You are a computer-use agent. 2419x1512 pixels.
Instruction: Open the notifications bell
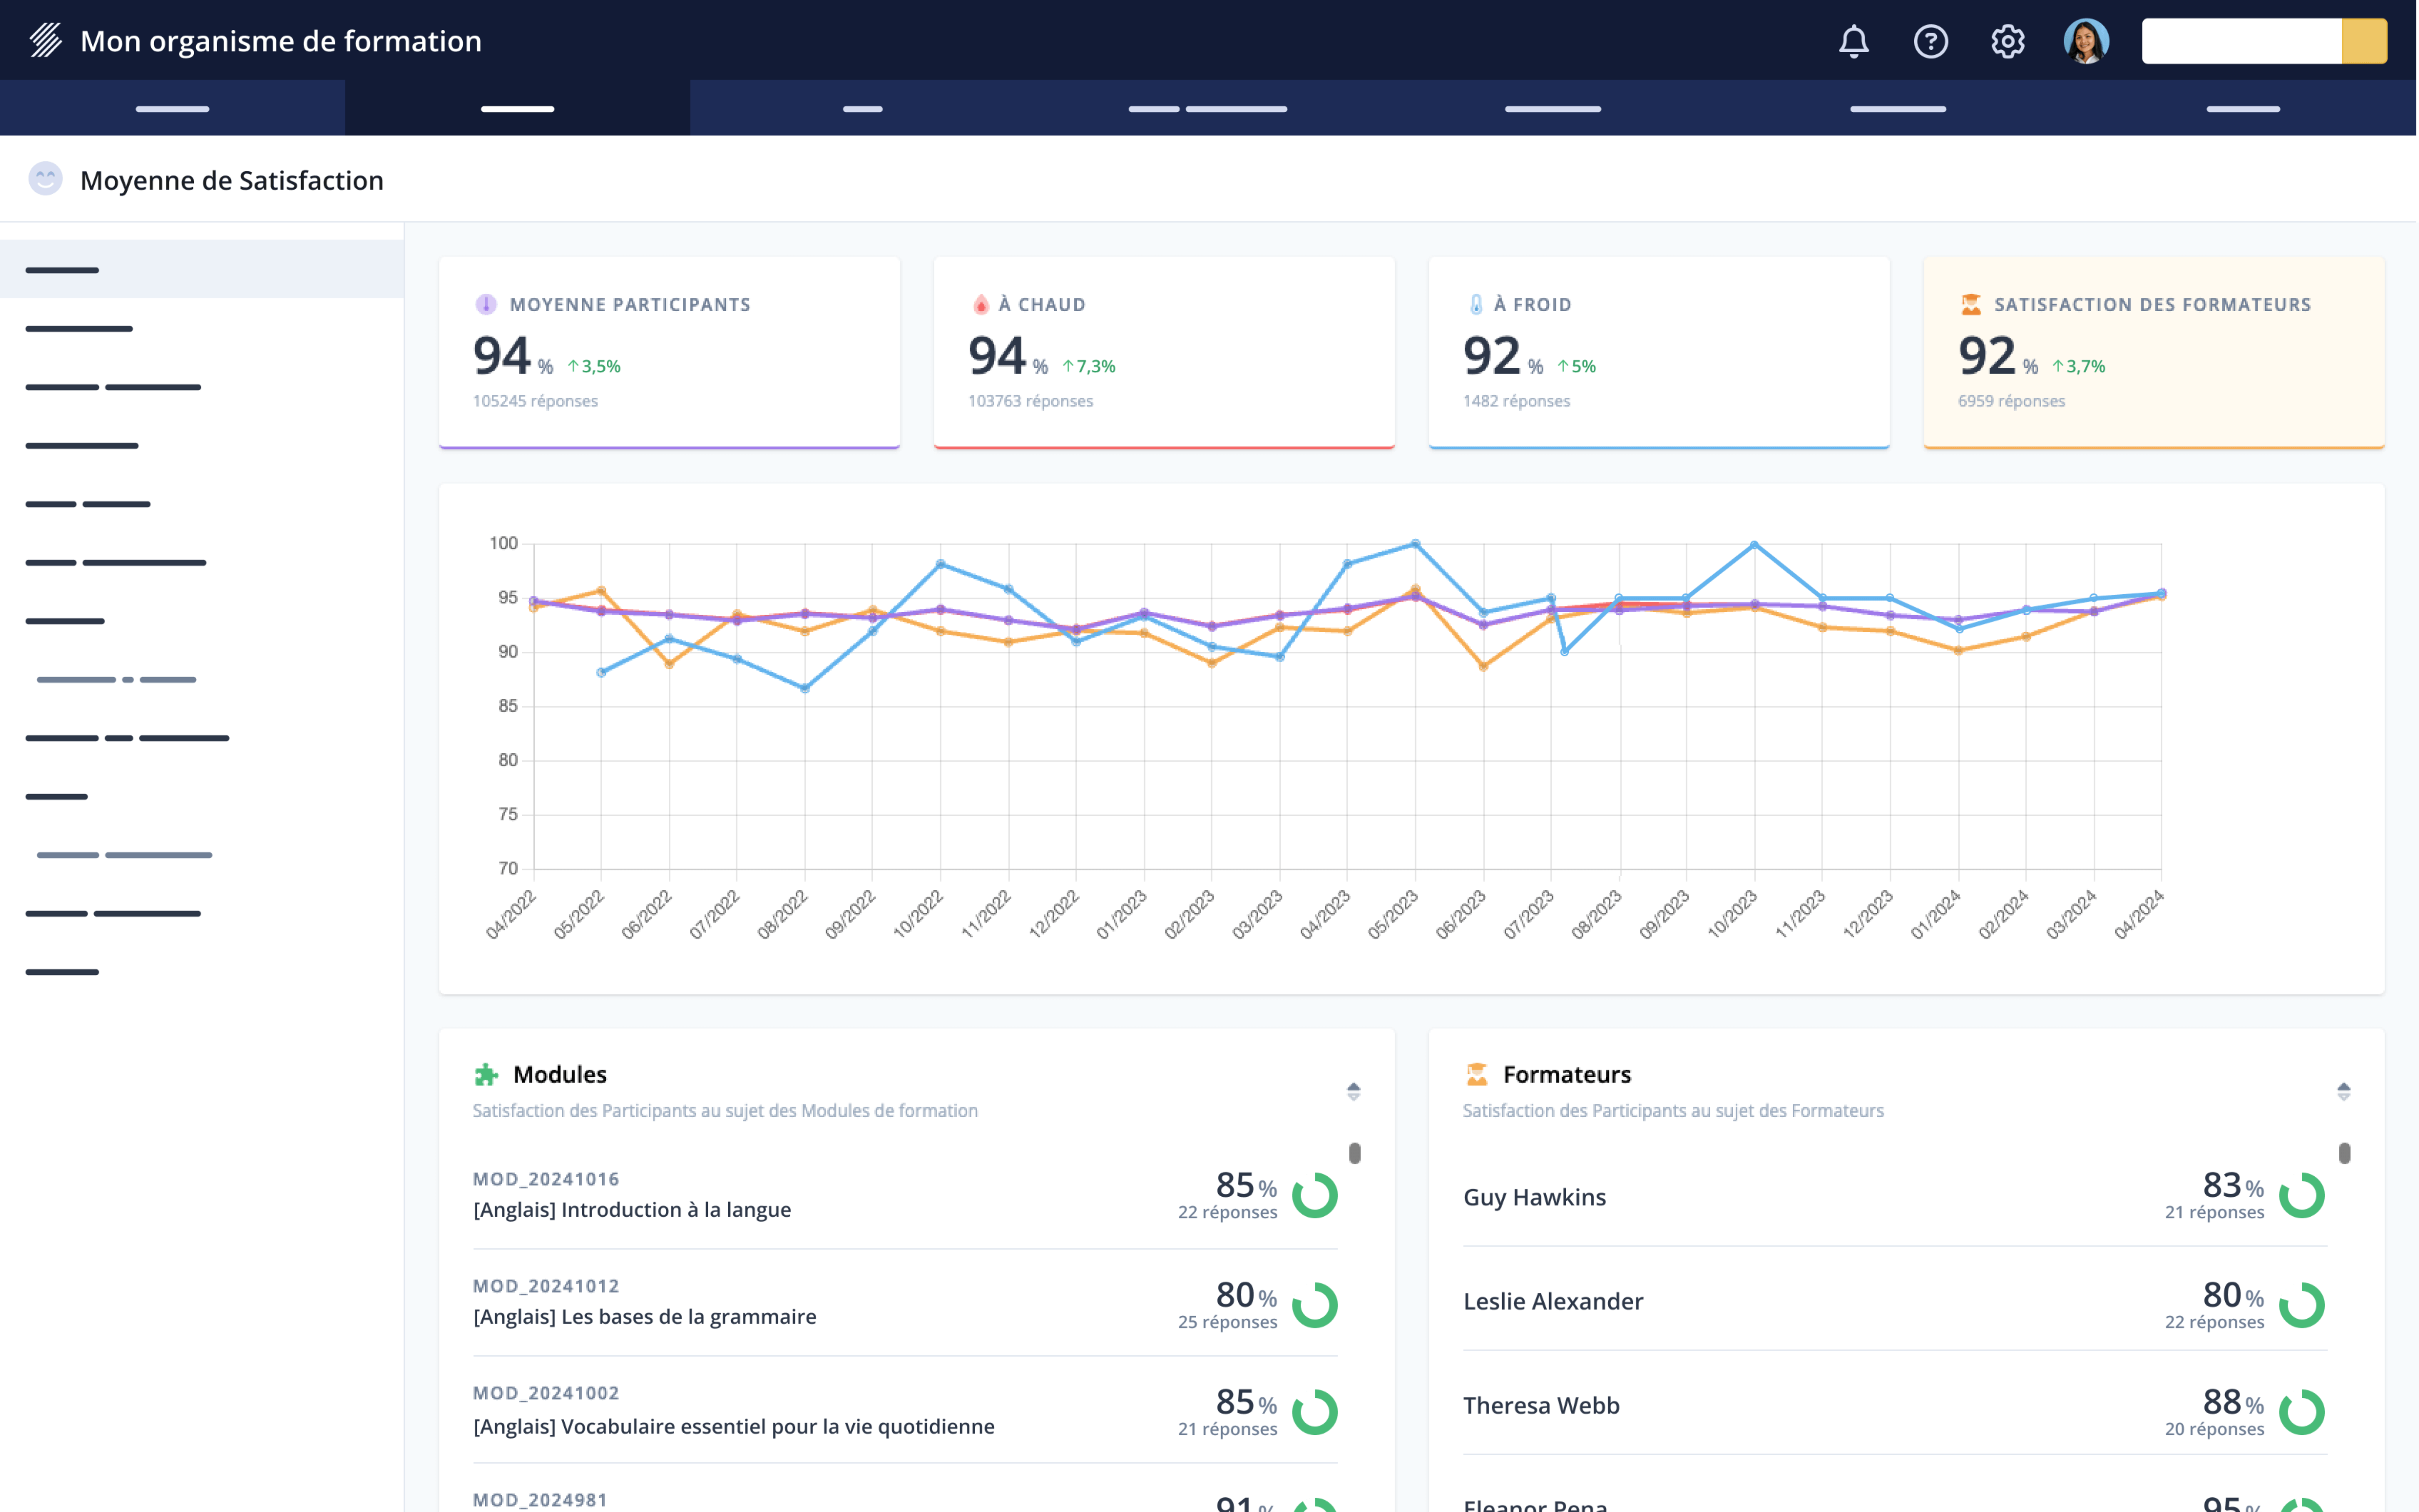click(x=1853, y=41)
